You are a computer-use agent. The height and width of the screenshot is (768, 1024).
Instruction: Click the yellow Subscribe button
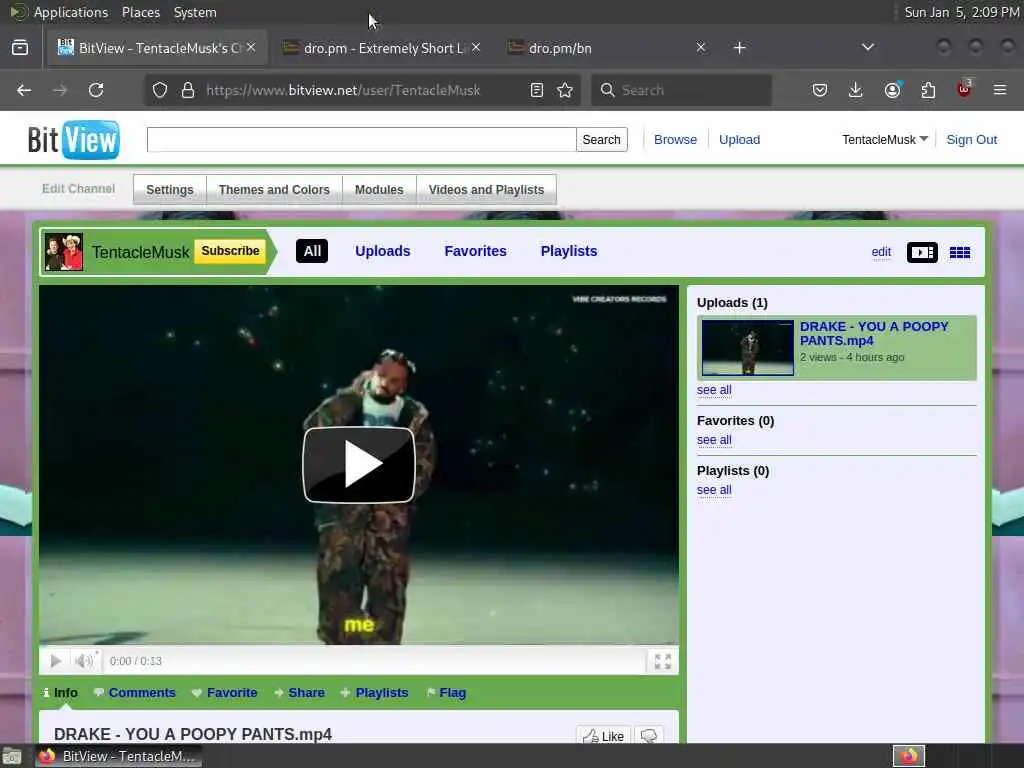(230, 251)
